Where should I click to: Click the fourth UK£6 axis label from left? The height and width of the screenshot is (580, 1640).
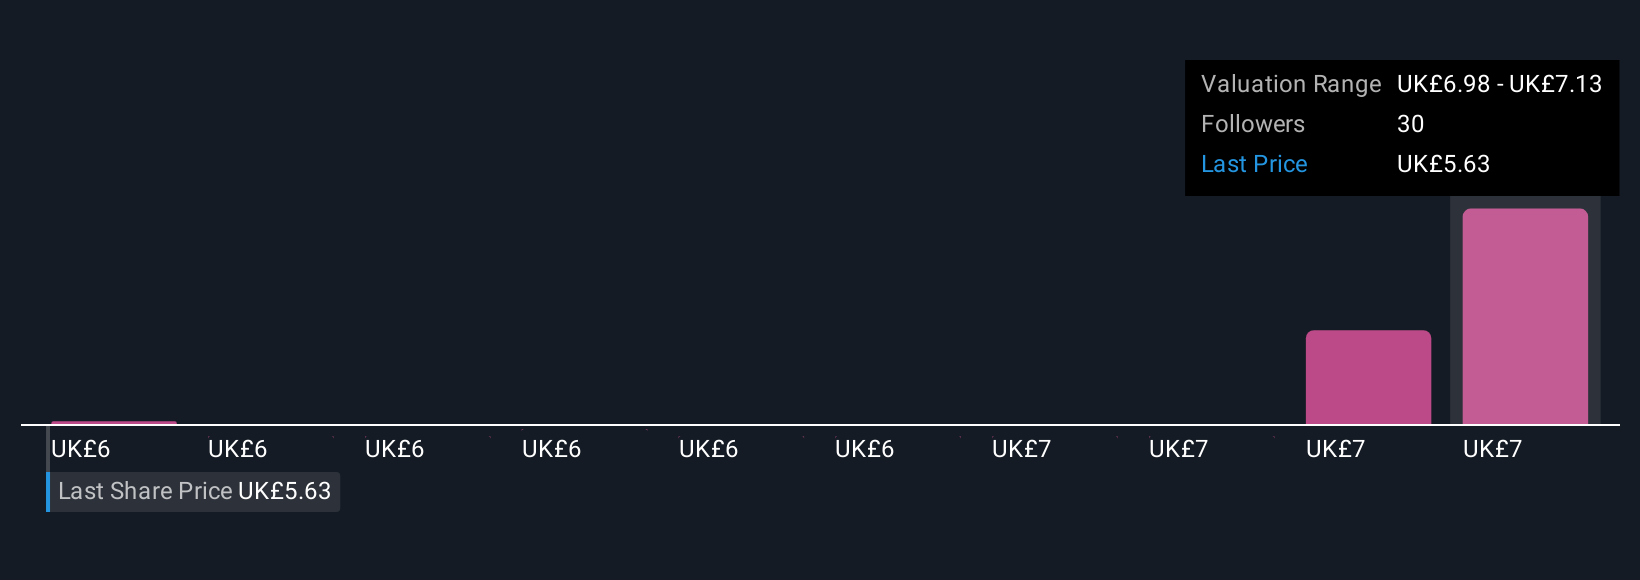pyautogui.click(x=551, y=449)
